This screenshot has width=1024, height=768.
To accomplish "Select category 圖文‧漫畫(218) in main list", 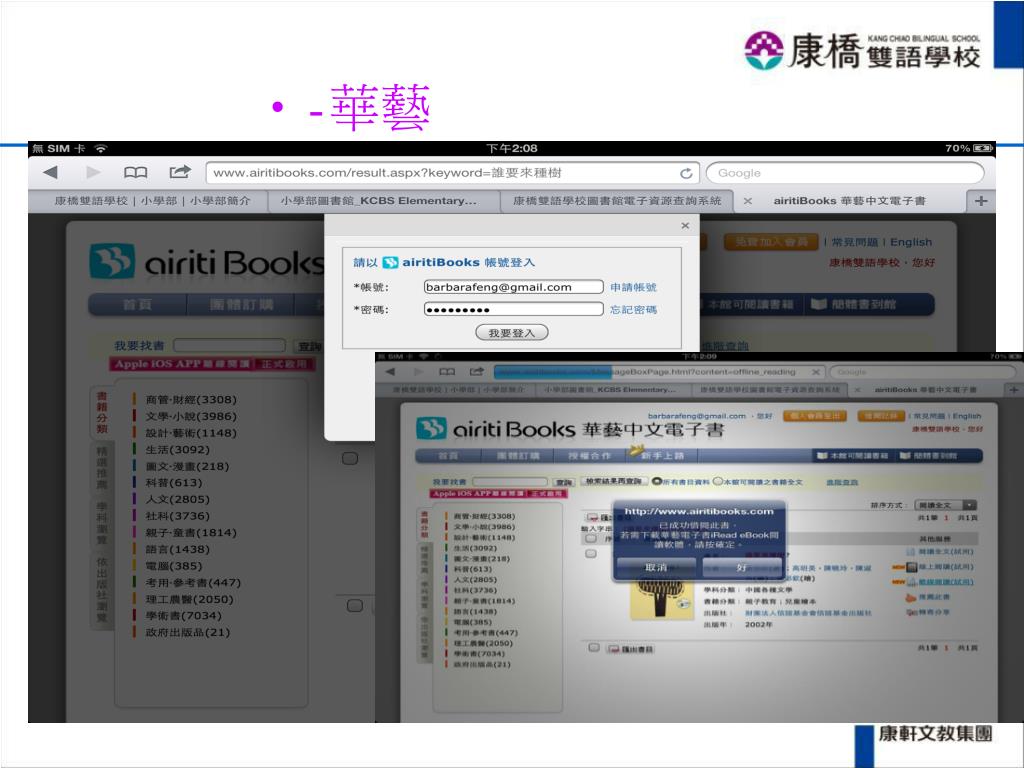I will [x=187, y=466].
